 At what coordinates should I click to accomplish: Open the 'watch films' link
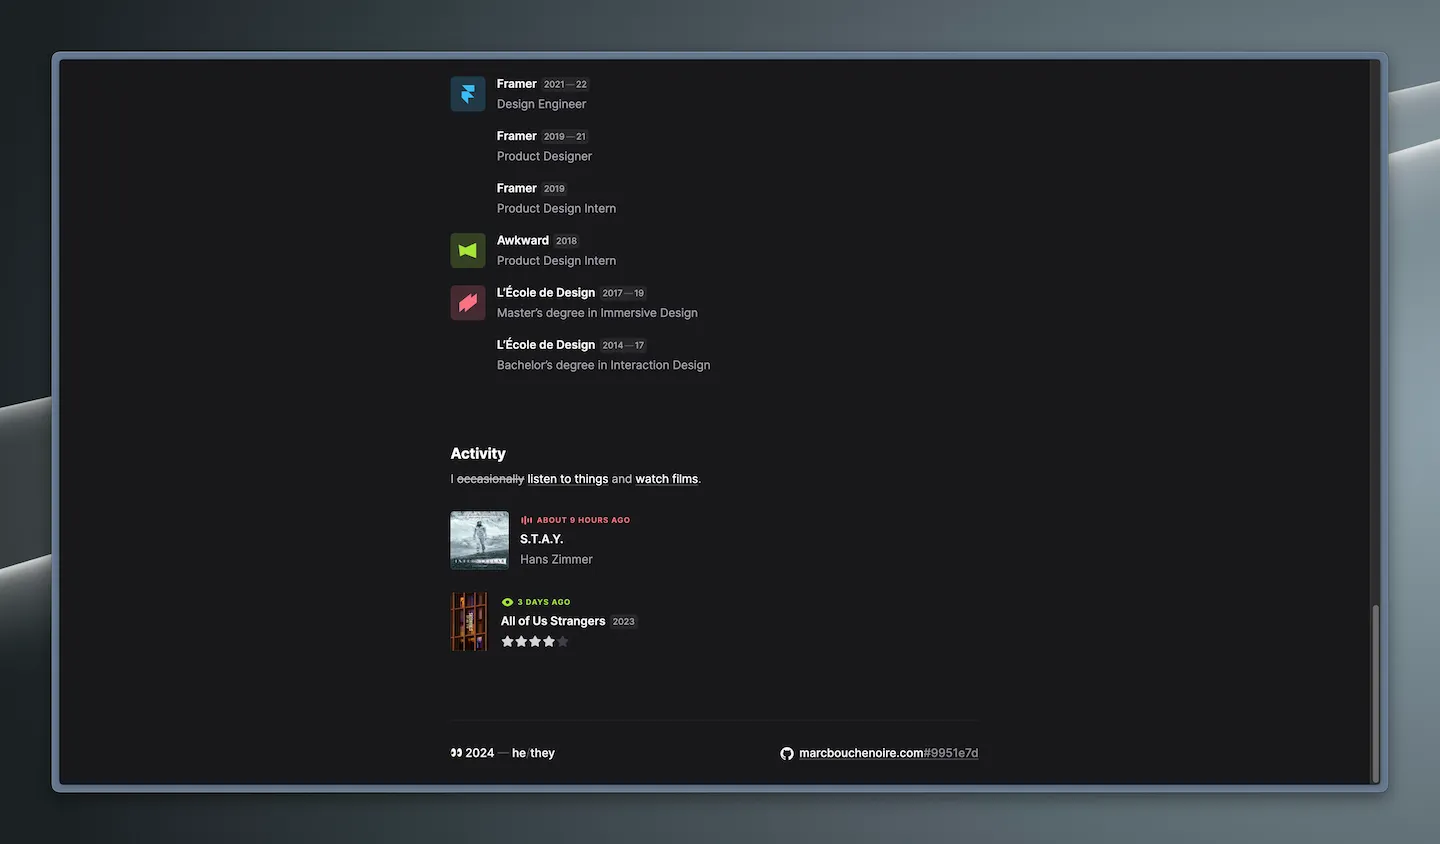point(666,479)
